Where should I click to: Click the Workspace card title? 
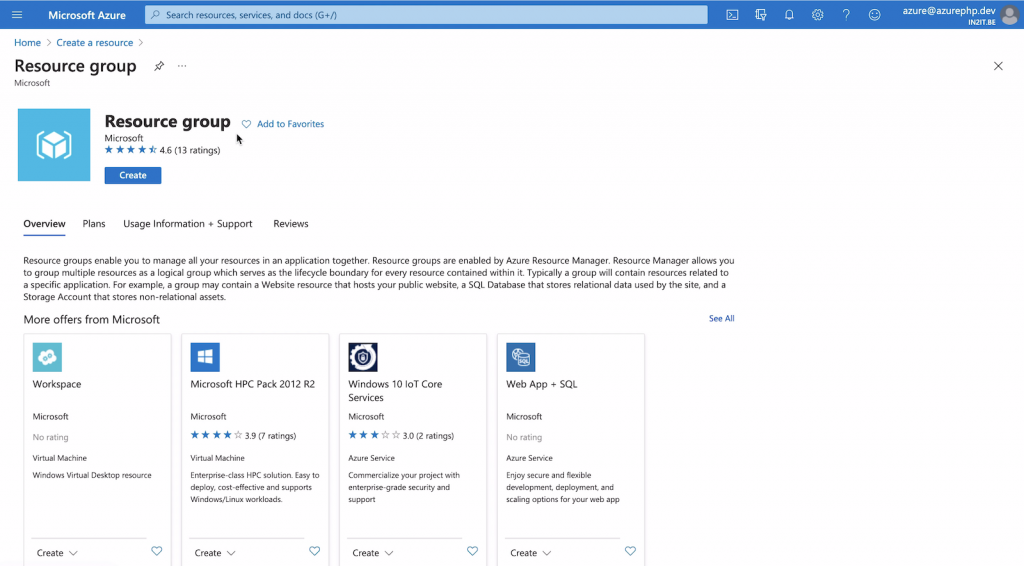(x=57, y=384)
